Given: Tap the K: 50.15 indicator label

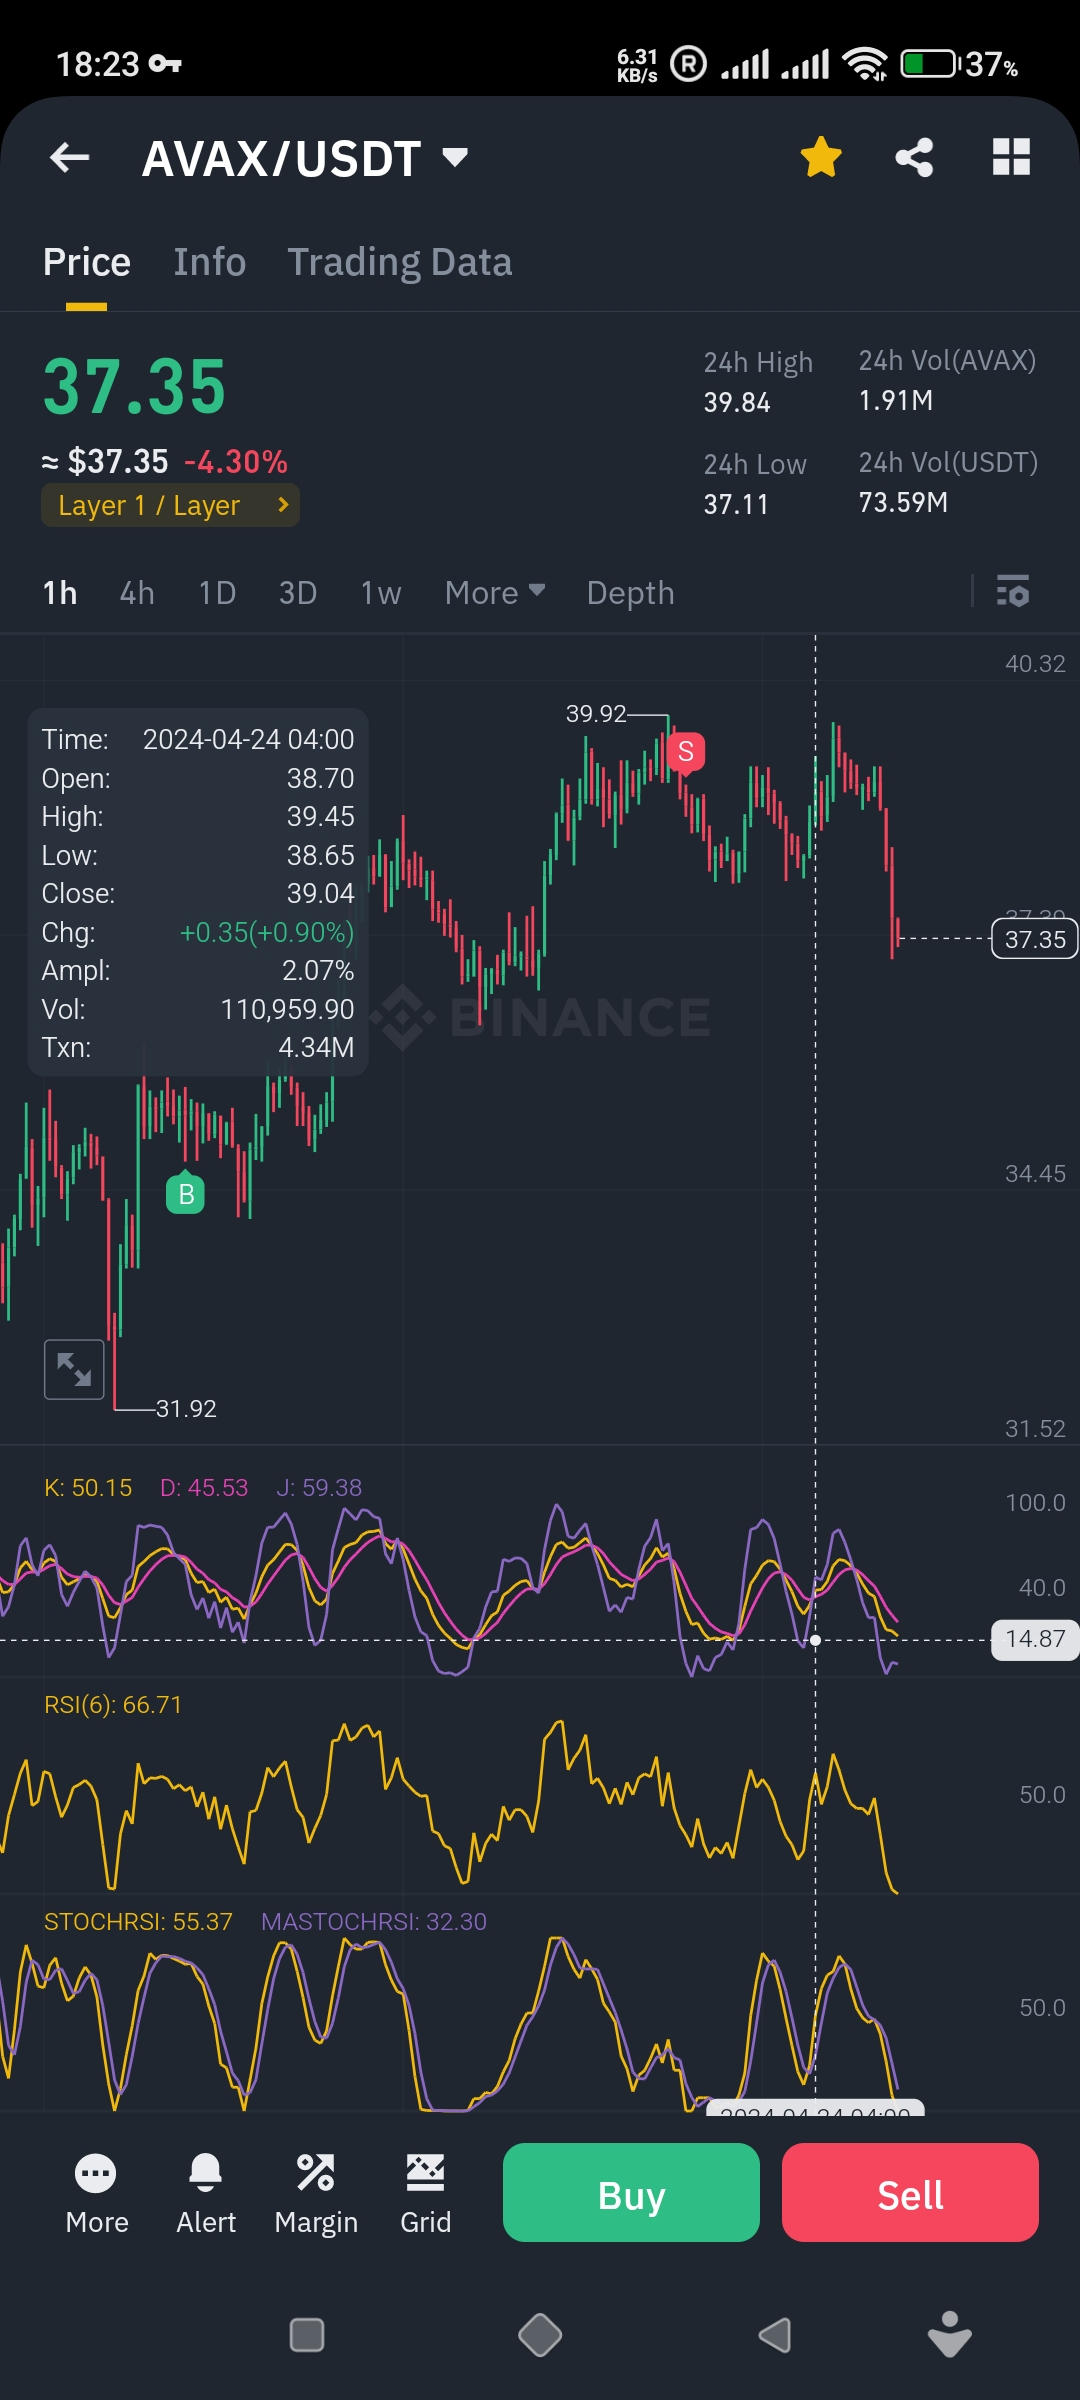Looking at the screenshot, I should click(88, 1487).
